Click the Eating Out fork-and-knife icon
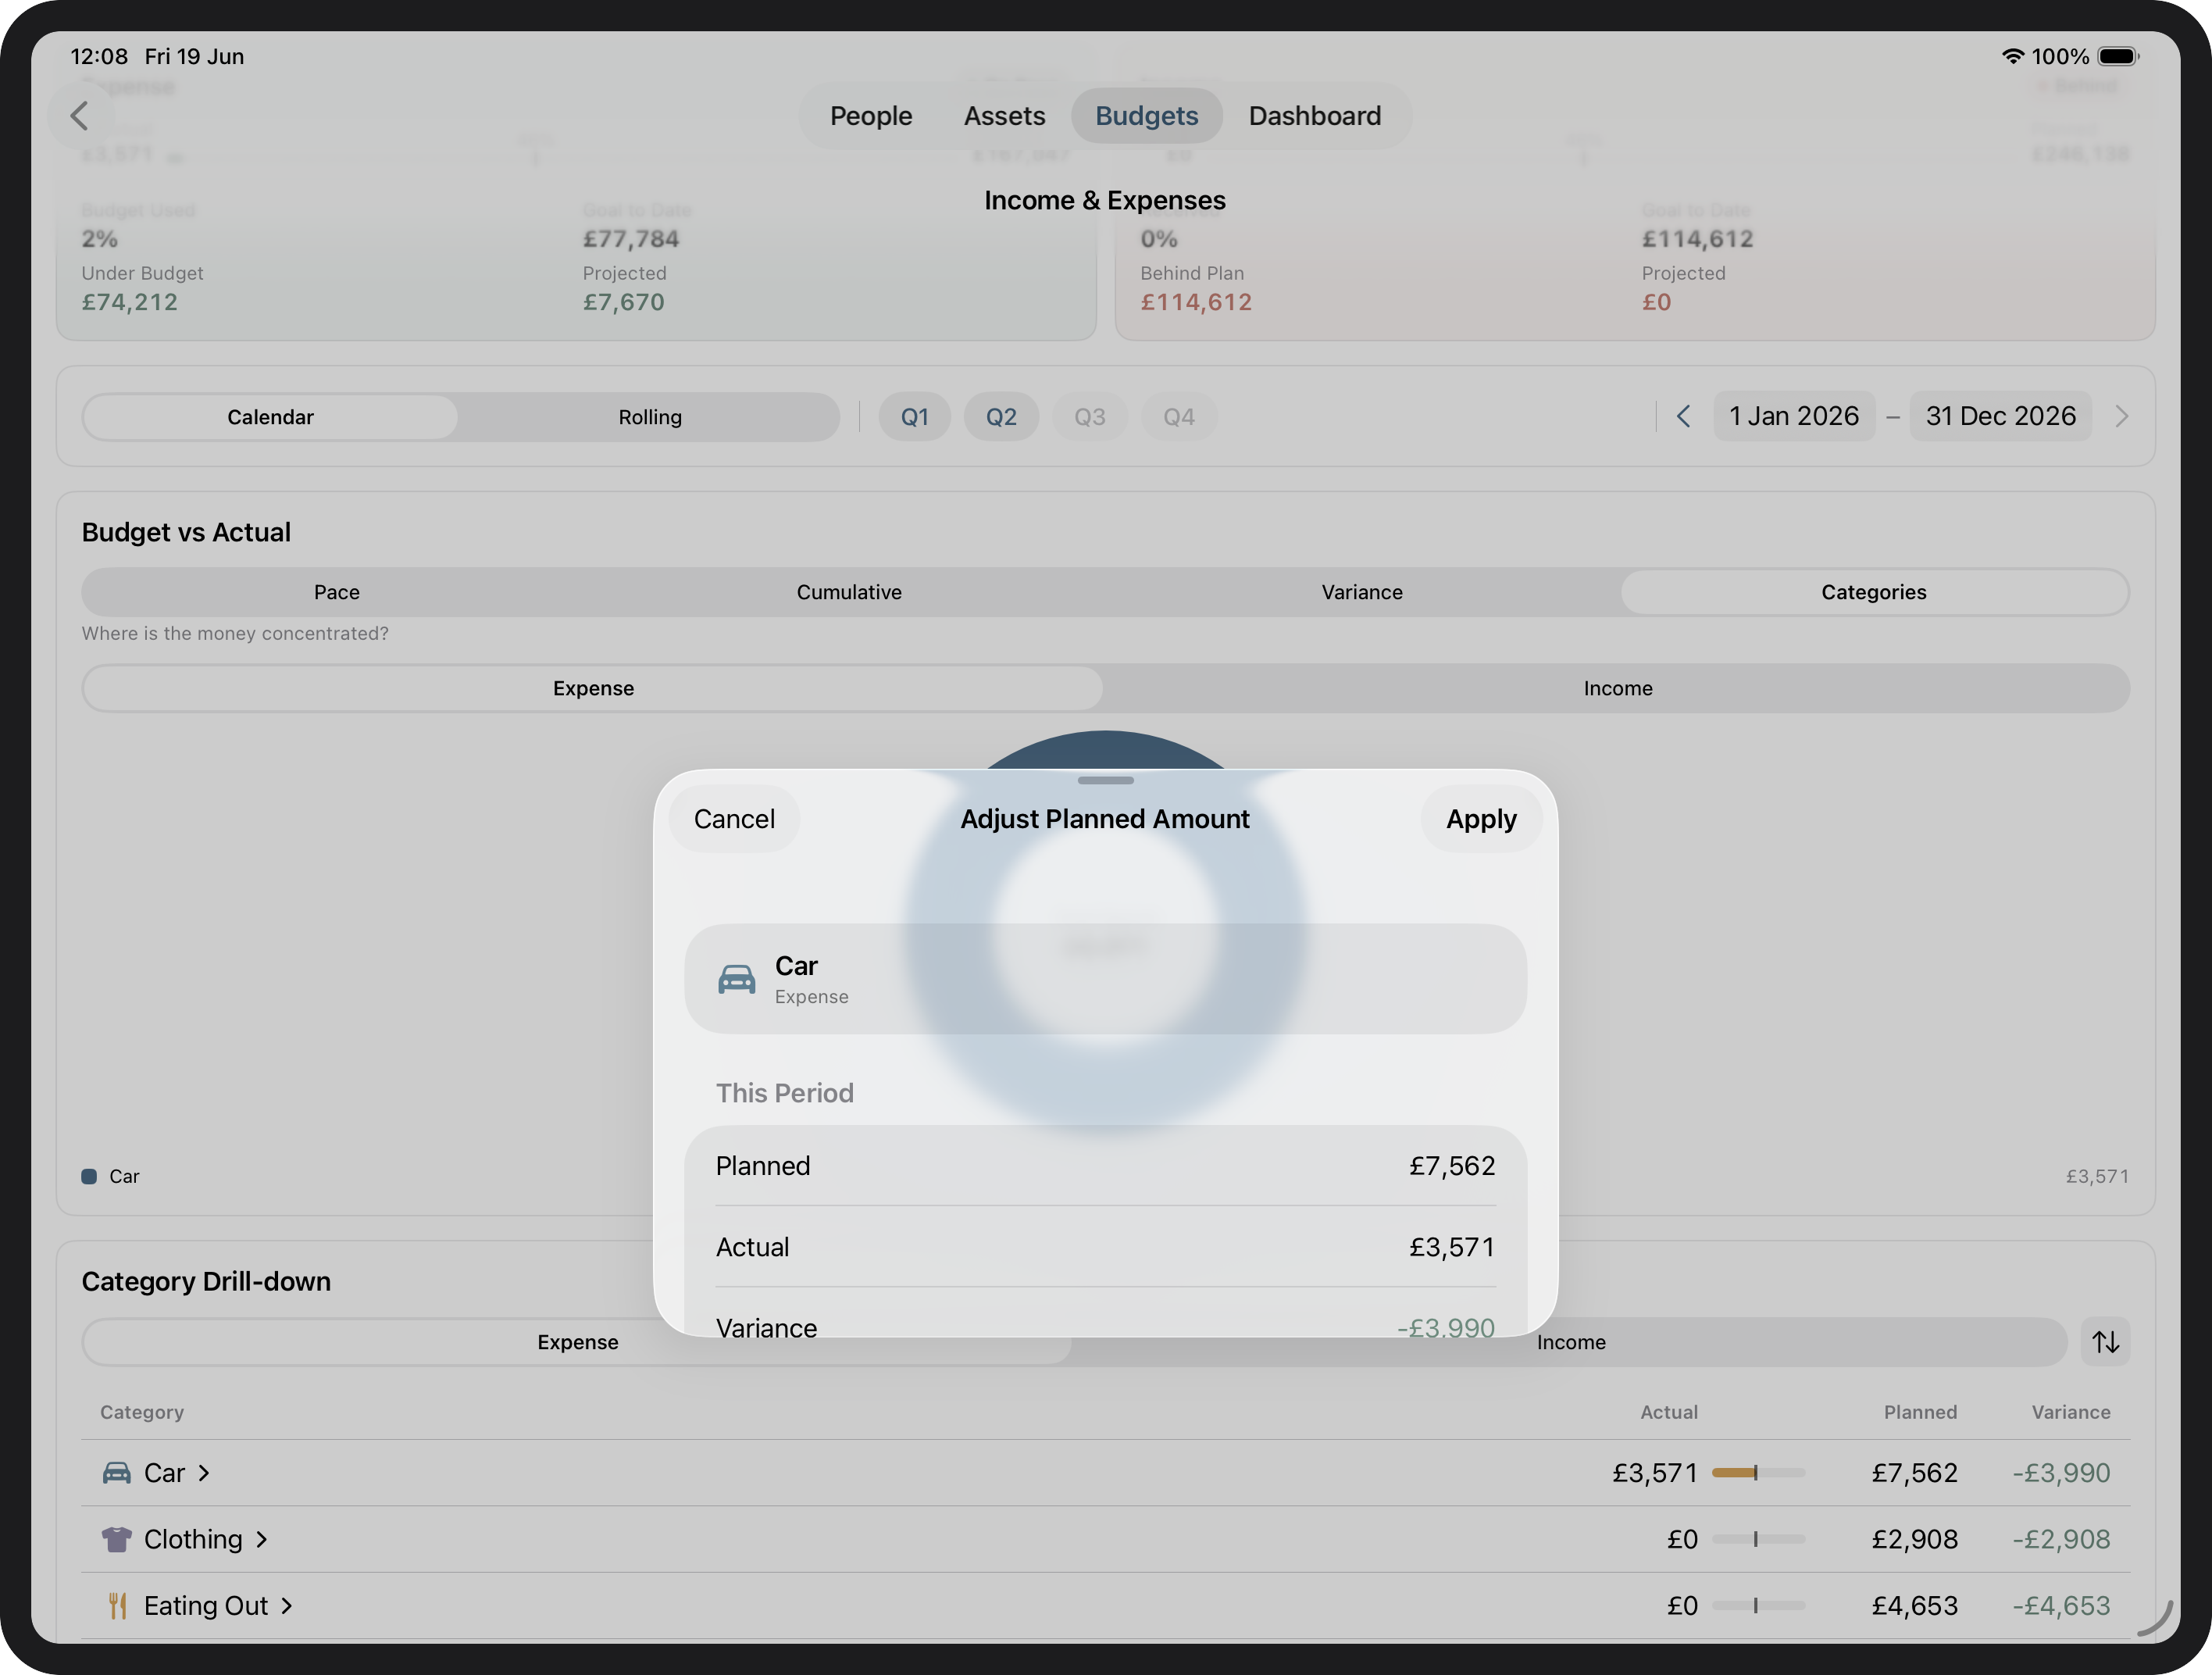 point(117,1606)
